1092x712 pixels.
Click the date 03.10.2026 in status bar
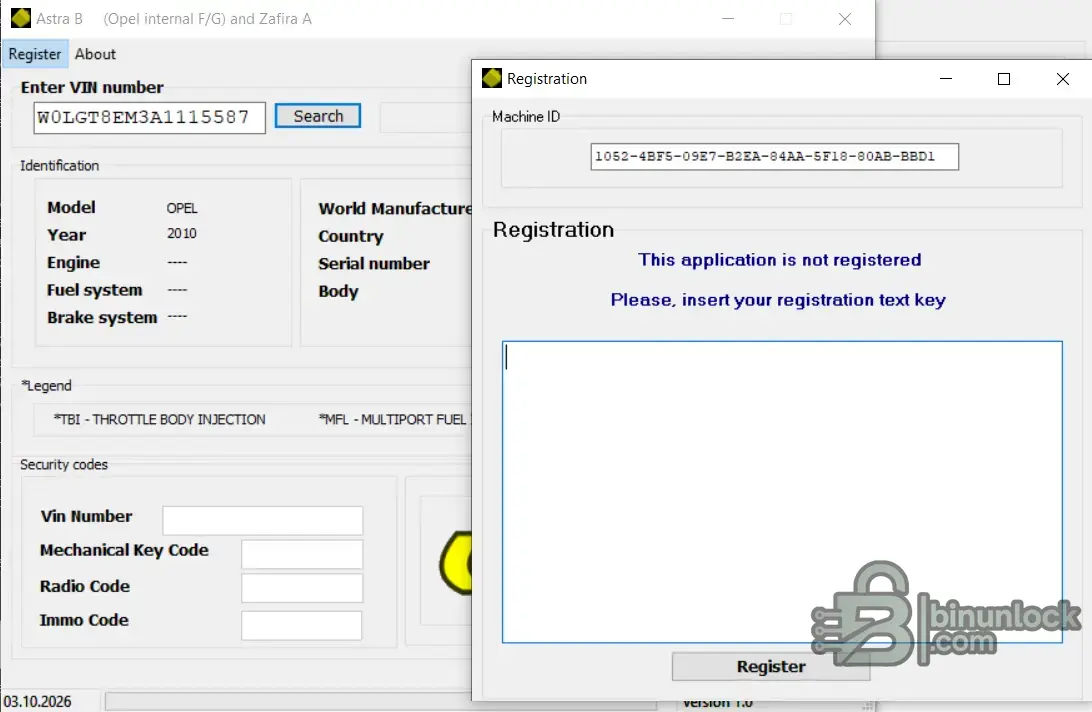(x=38, y=702)
